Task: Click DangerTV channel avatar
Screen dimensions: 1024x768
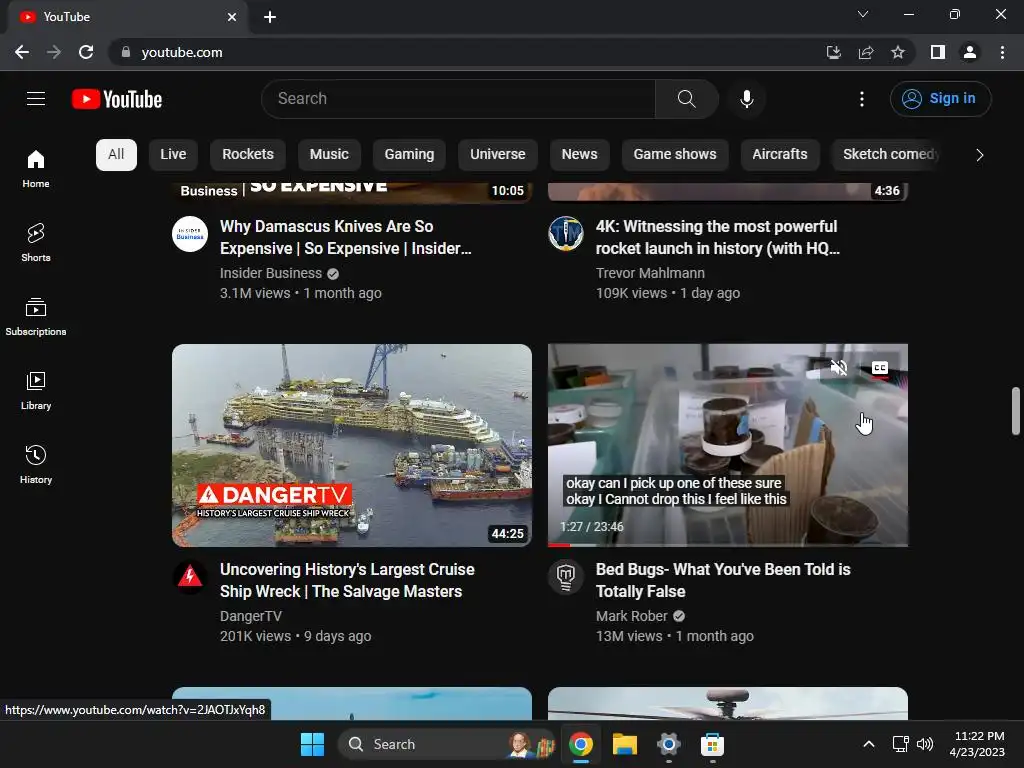Action: (x=190, y=577)
